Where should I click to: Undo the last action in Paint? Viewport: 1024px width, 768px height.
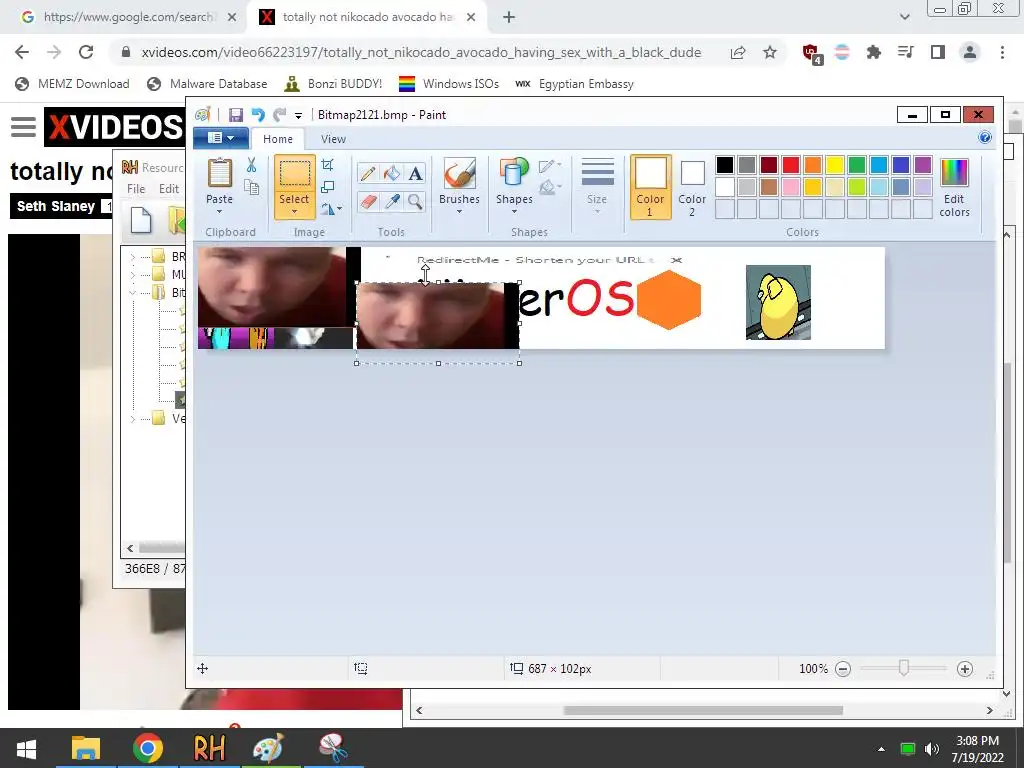coord(258,115)
